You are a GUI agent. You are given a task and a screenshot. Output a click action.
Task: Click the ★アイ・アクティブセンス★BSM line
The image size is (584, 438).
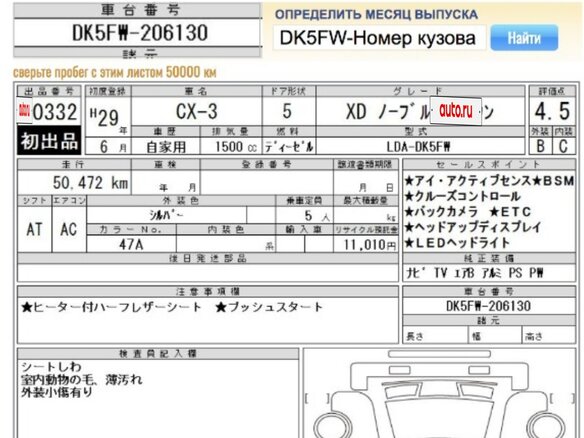pos(489,181)
